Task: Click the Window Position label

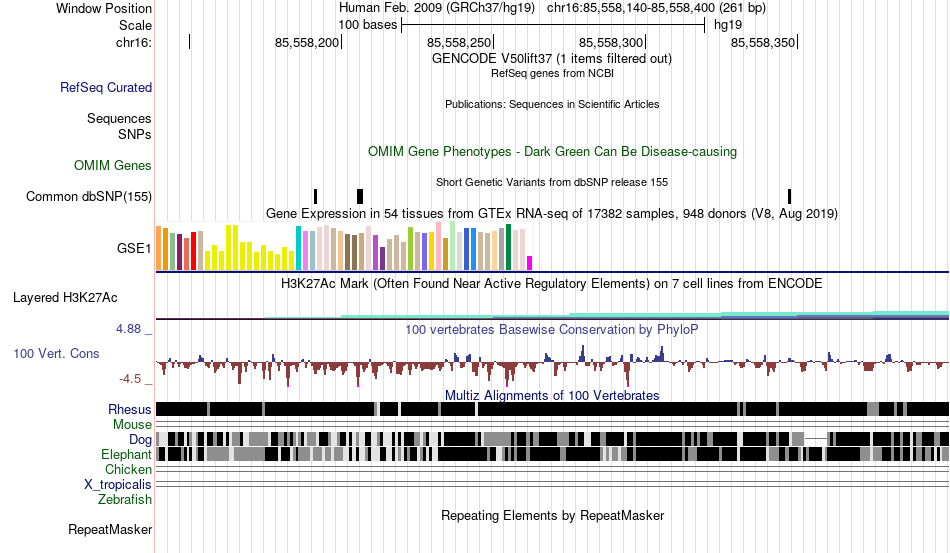Action: (x=104, y=8)
